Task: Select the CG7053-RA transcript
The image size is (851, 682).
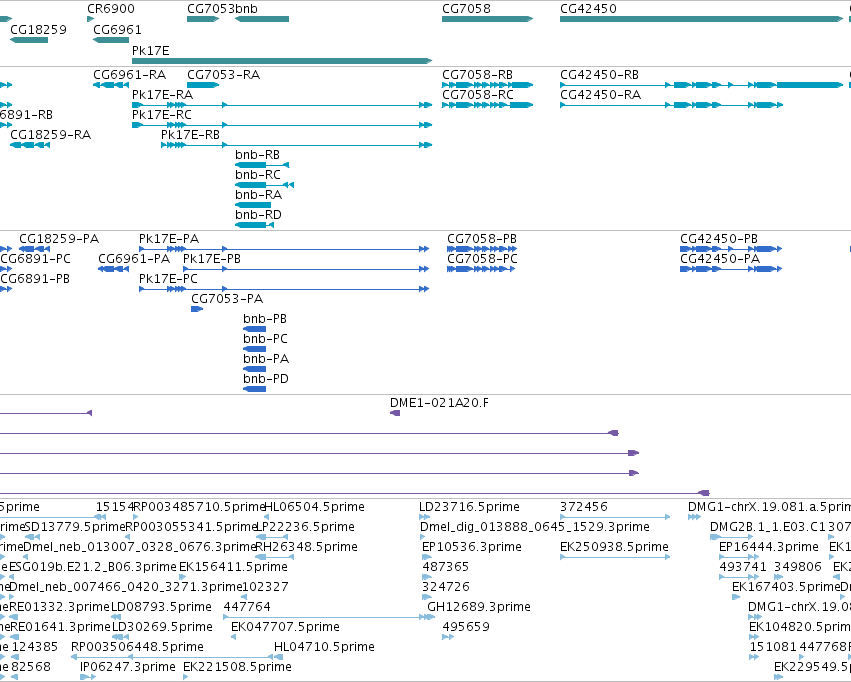Action: coord(203,85)
